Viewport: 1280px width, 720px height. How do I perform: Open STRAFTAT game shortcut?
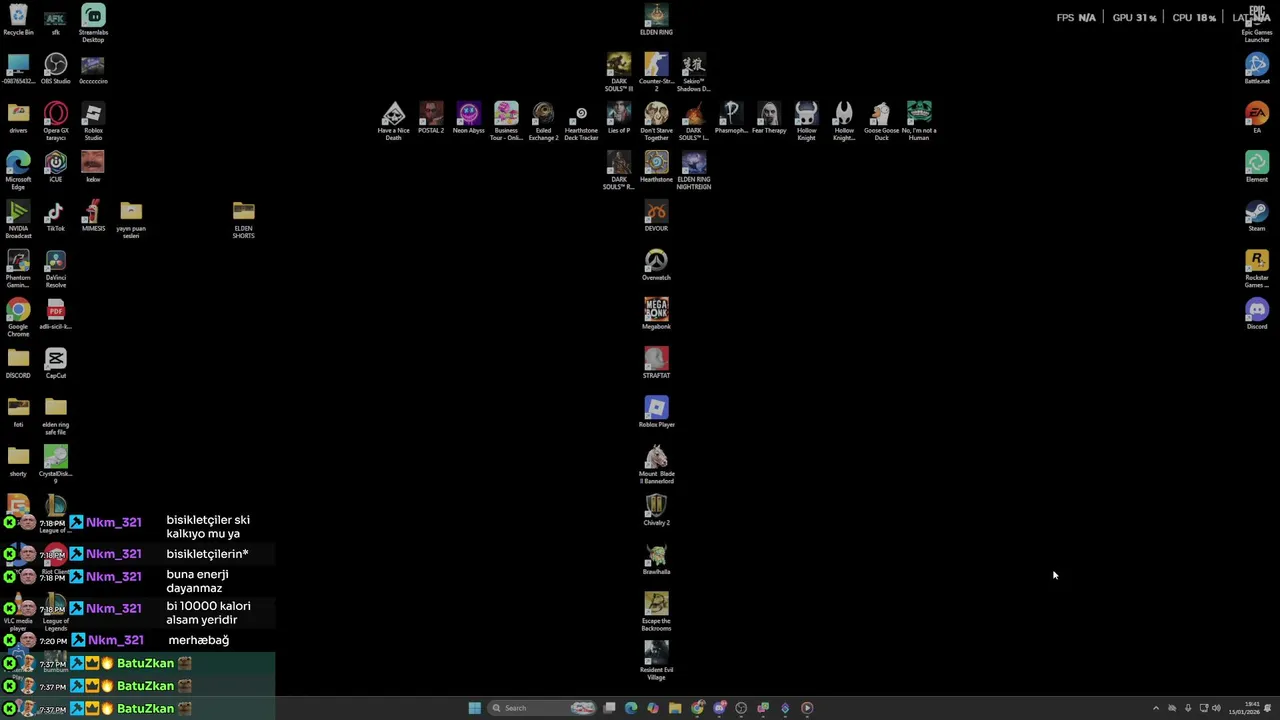[x=656, y=363]
